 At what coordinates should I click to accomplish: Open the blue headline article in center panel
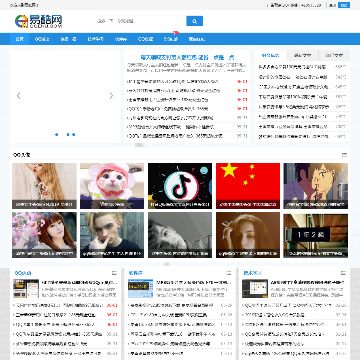pyautogui.click(x=187, y=57)
